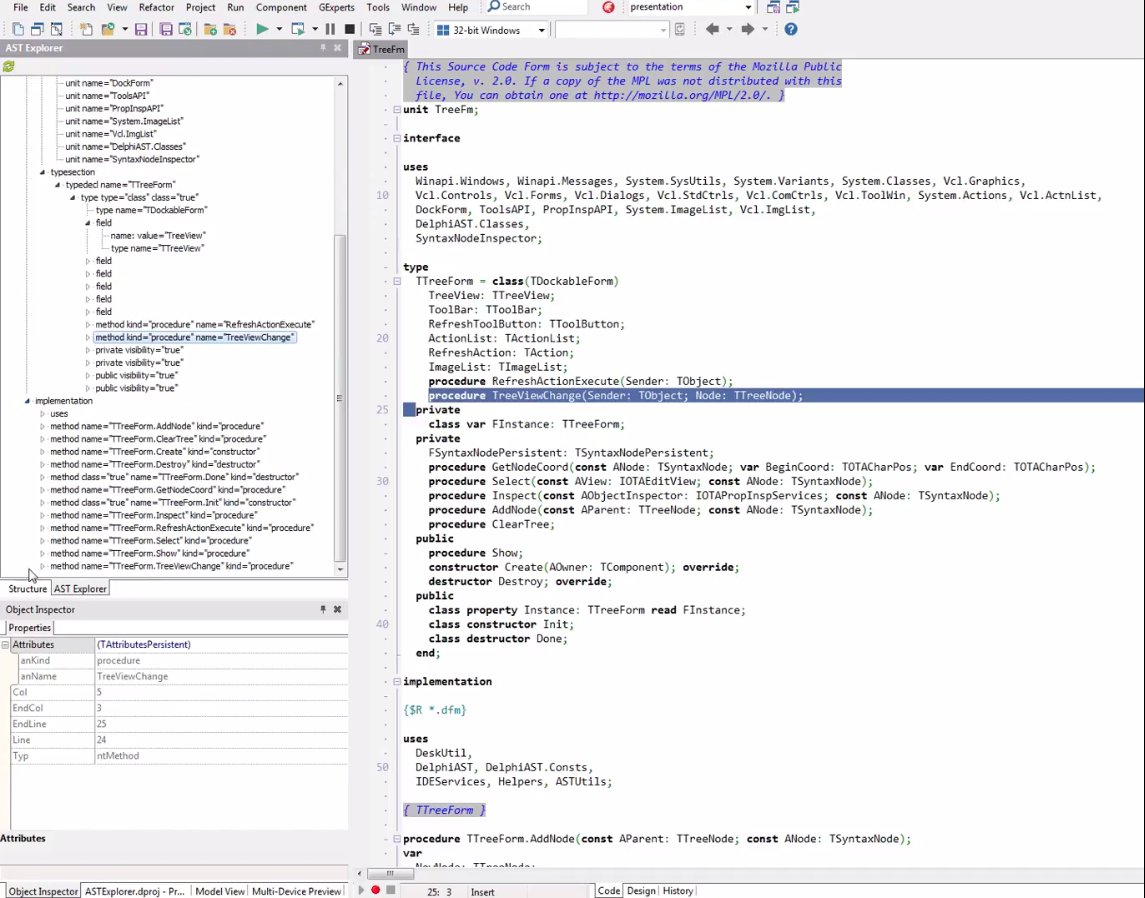
Task: Click the editor horizontal scrollbar thumb
Action: coord(389,873)
